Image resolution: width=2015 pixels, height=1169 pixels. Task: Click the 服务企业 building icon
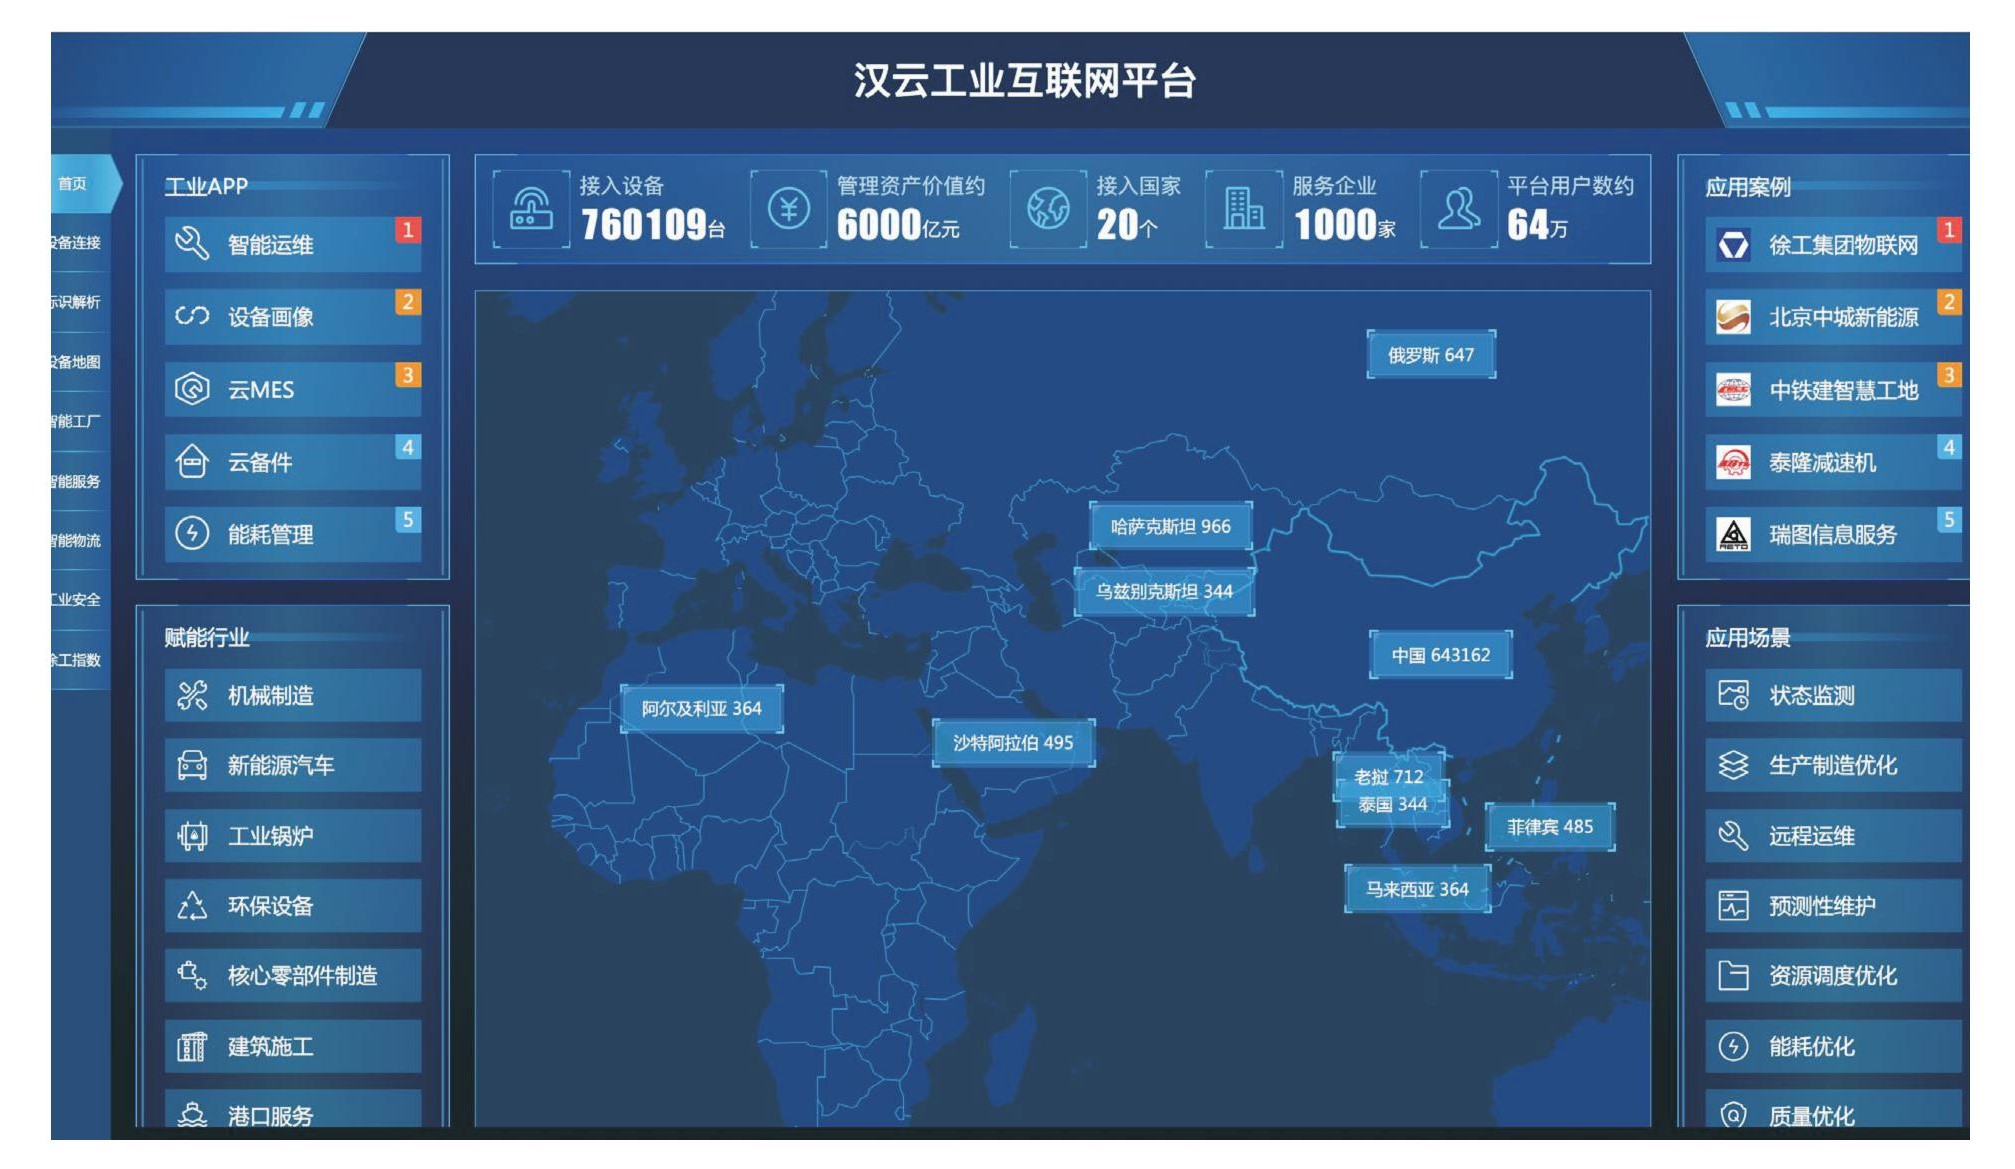[1244, 209]
